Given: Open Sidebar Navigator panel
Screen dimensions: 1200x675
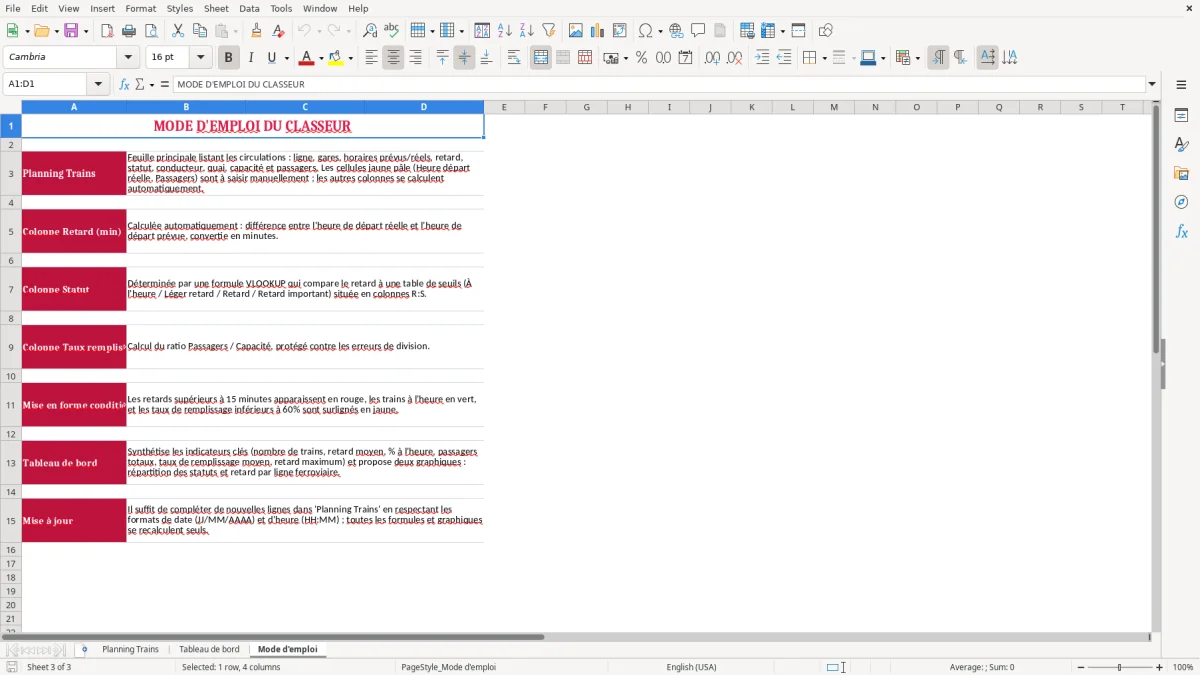Looking at the screenshot, I should pos(1181,202).
